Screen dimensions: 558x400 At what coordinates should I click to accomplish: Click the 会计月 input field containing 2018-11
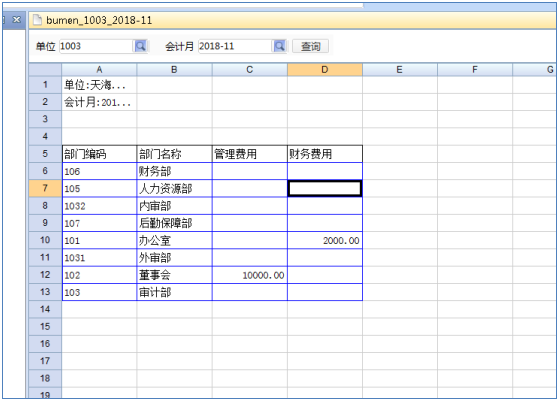(235, 46)
